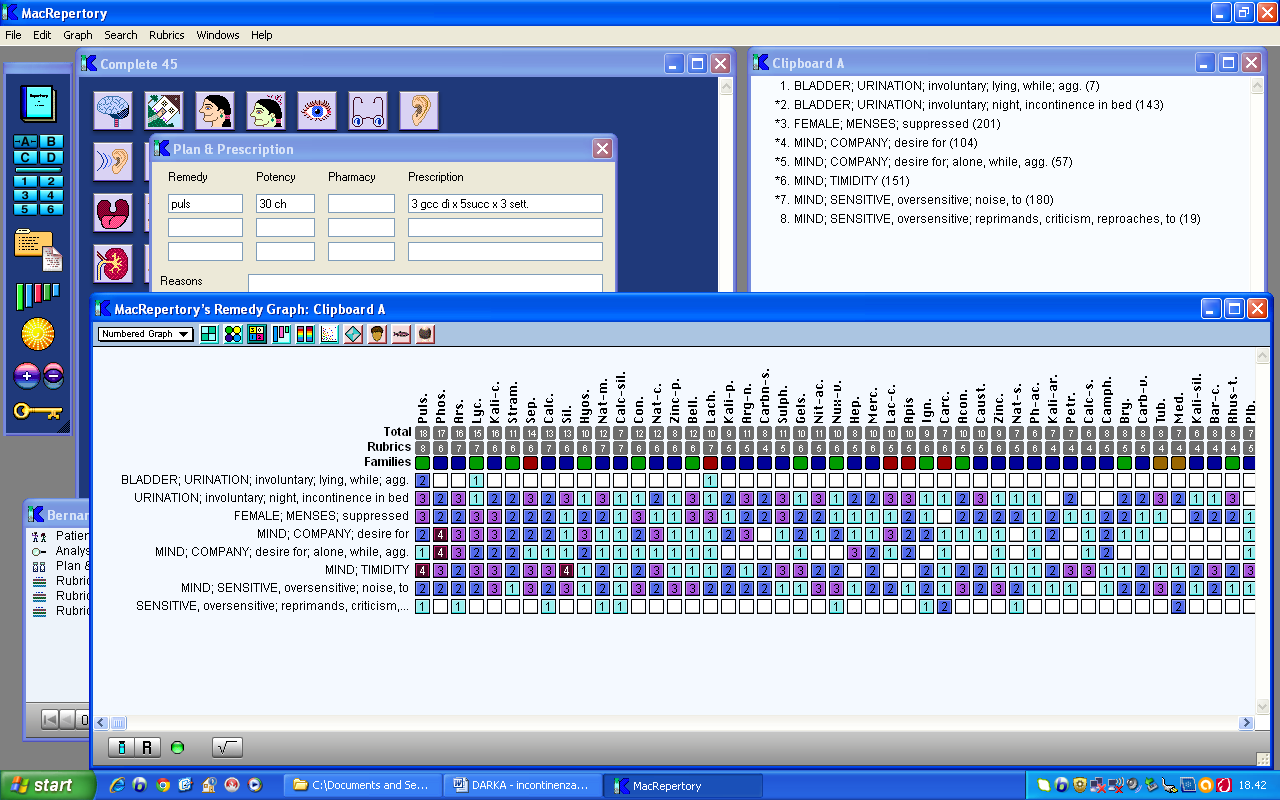Click the golden key icon in the palette
This screenshot has width=1280, height=800.
[38, 411]
